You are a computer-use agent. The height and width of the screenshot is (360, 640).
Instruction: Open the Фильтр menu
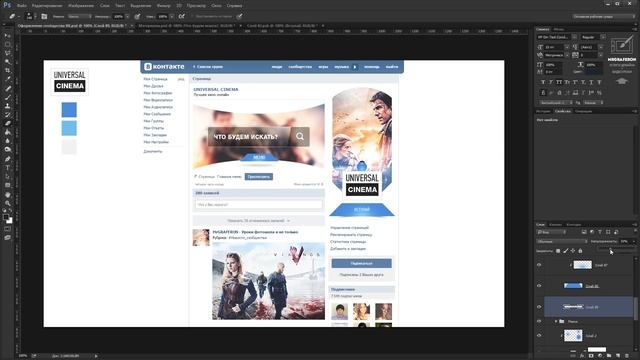click(x=164, y=6)
